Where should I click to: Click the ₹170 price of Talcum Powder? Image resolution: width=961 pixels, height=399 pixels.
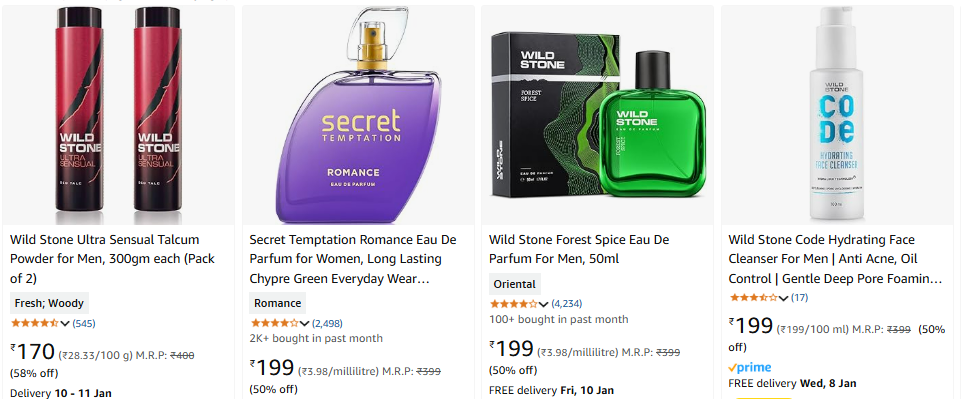click(33, 352)
